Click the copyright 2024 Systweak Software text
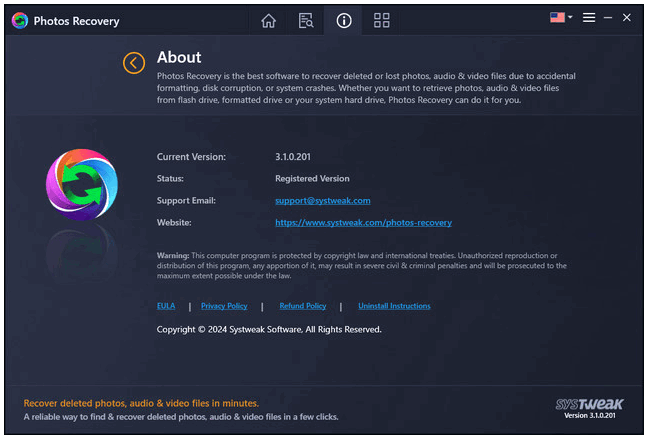 [269, 329]
